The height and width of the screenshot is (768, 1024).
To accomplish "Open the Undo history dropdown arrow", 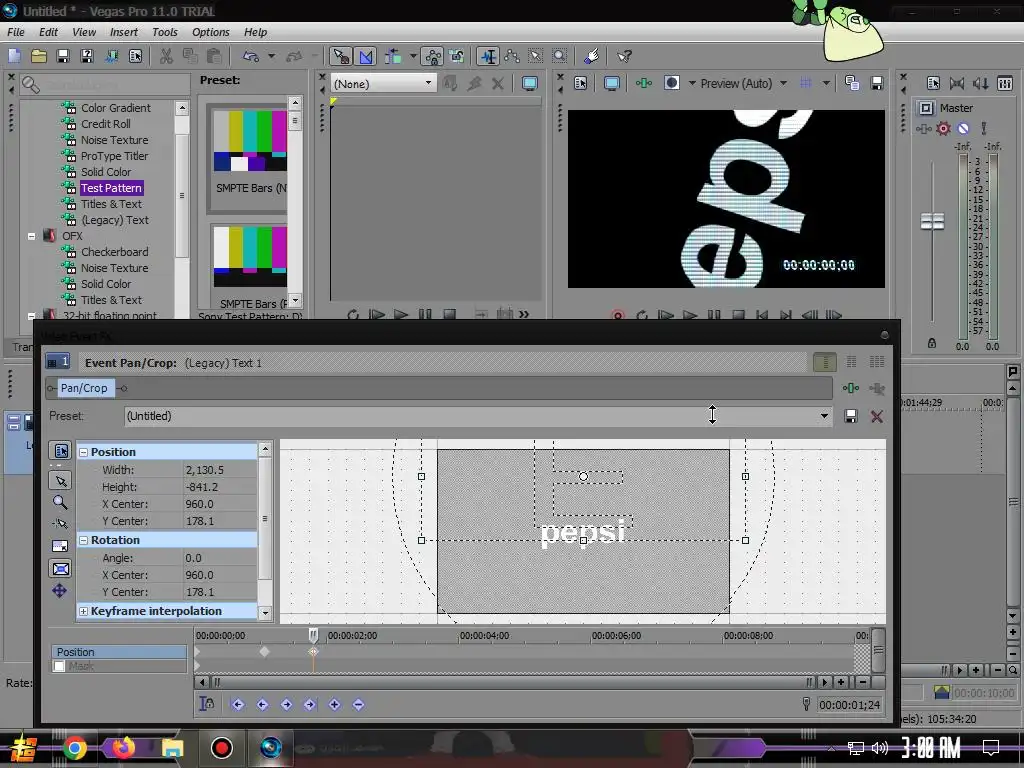I will pyautogui.click(x=271, y=56).
